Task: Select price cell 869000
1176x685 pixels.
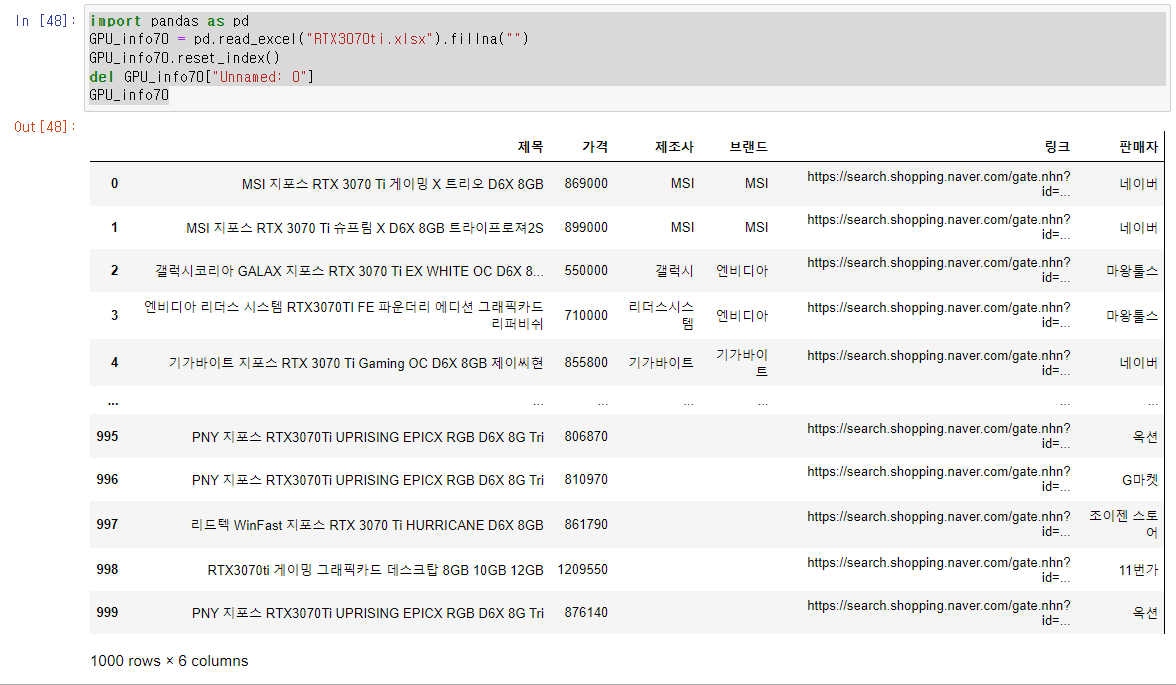Action: tap(586, 184)
